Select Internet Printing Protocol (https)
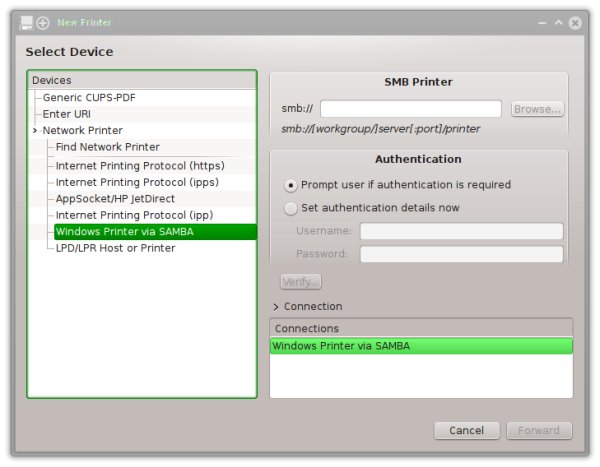This screenshot has width=600, height=467. coord(140,166)
